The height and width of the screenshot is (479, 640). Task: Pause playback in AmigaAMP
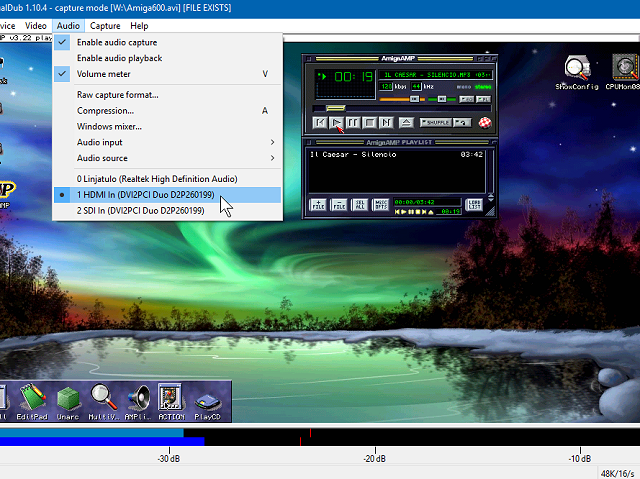click(x=353, y=123)
